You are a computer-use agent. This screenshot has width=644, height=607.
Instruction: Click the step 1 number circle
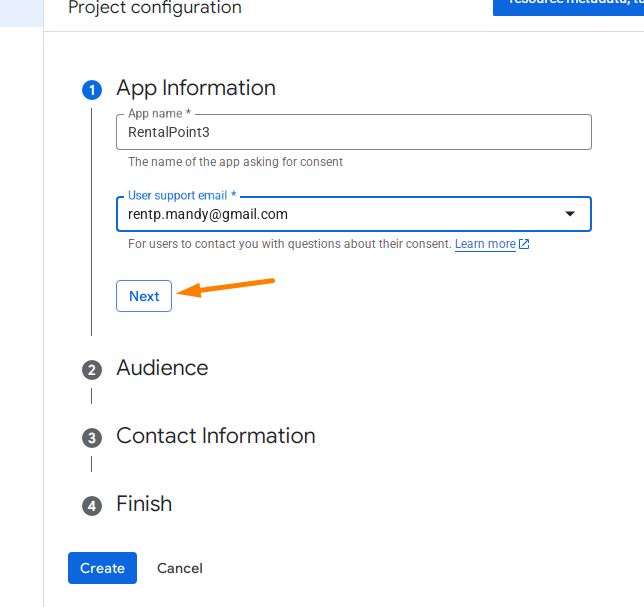click(92, 90)
